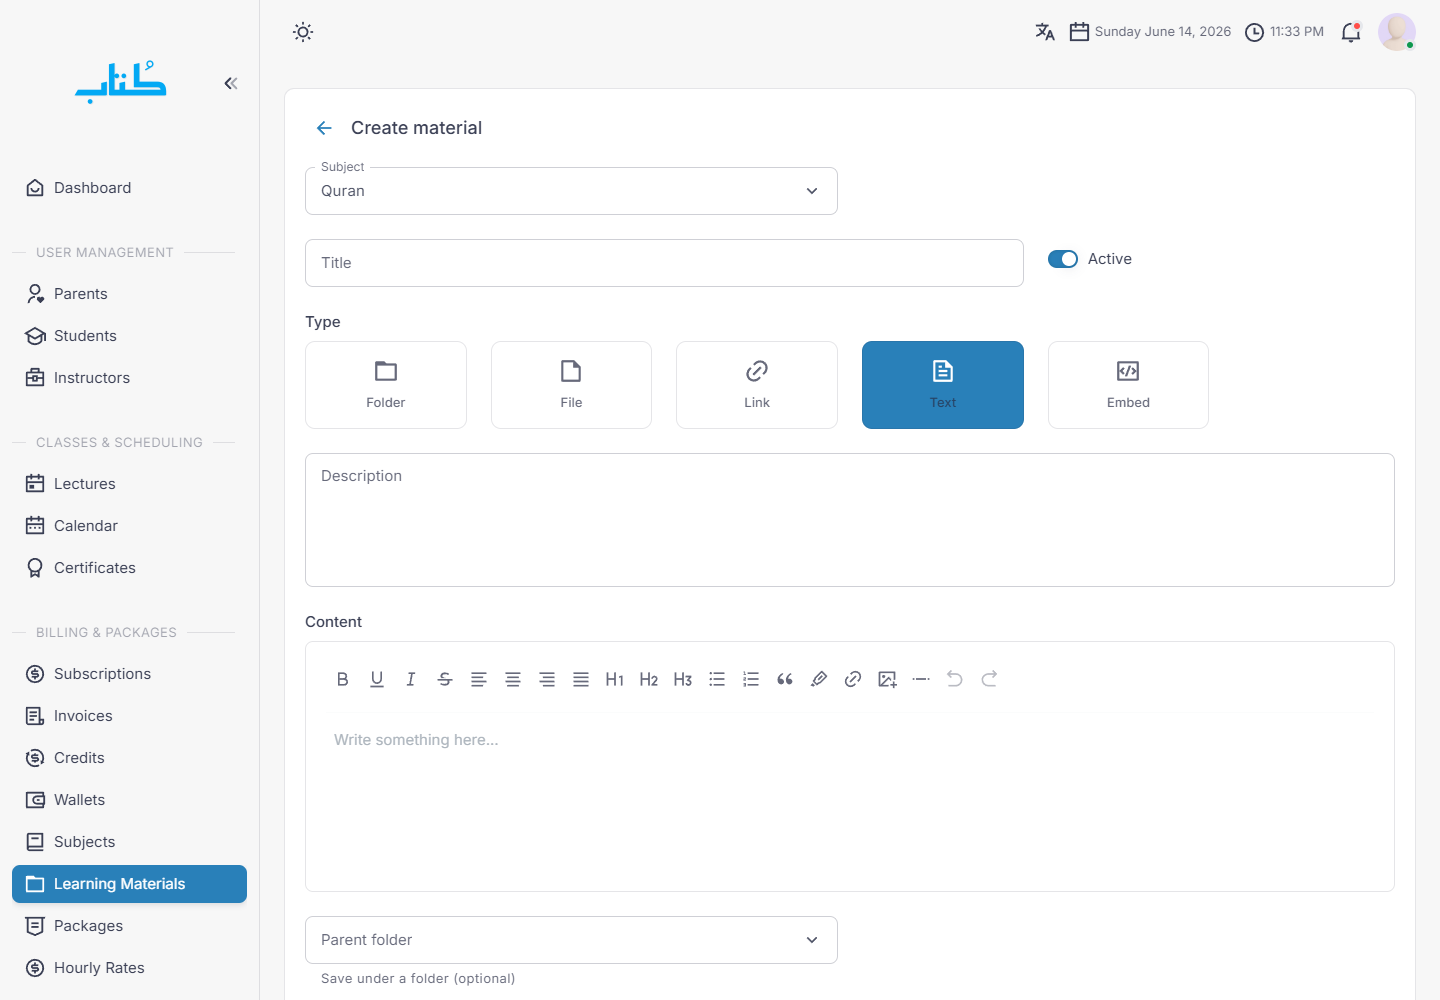The width and height of the screenshot is (1440, 1000).
Task: Go to Certificates
Action: click(x=129, y=568)
